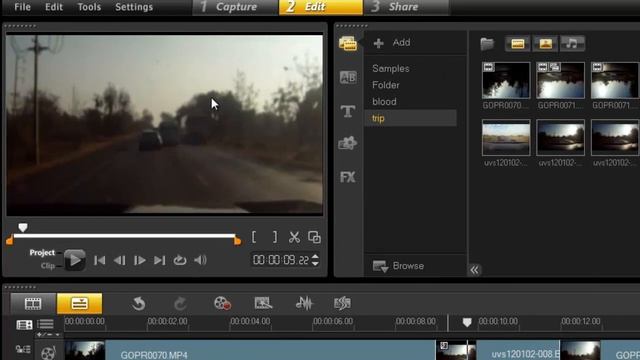Open the Settings menu

coord(134,7)
